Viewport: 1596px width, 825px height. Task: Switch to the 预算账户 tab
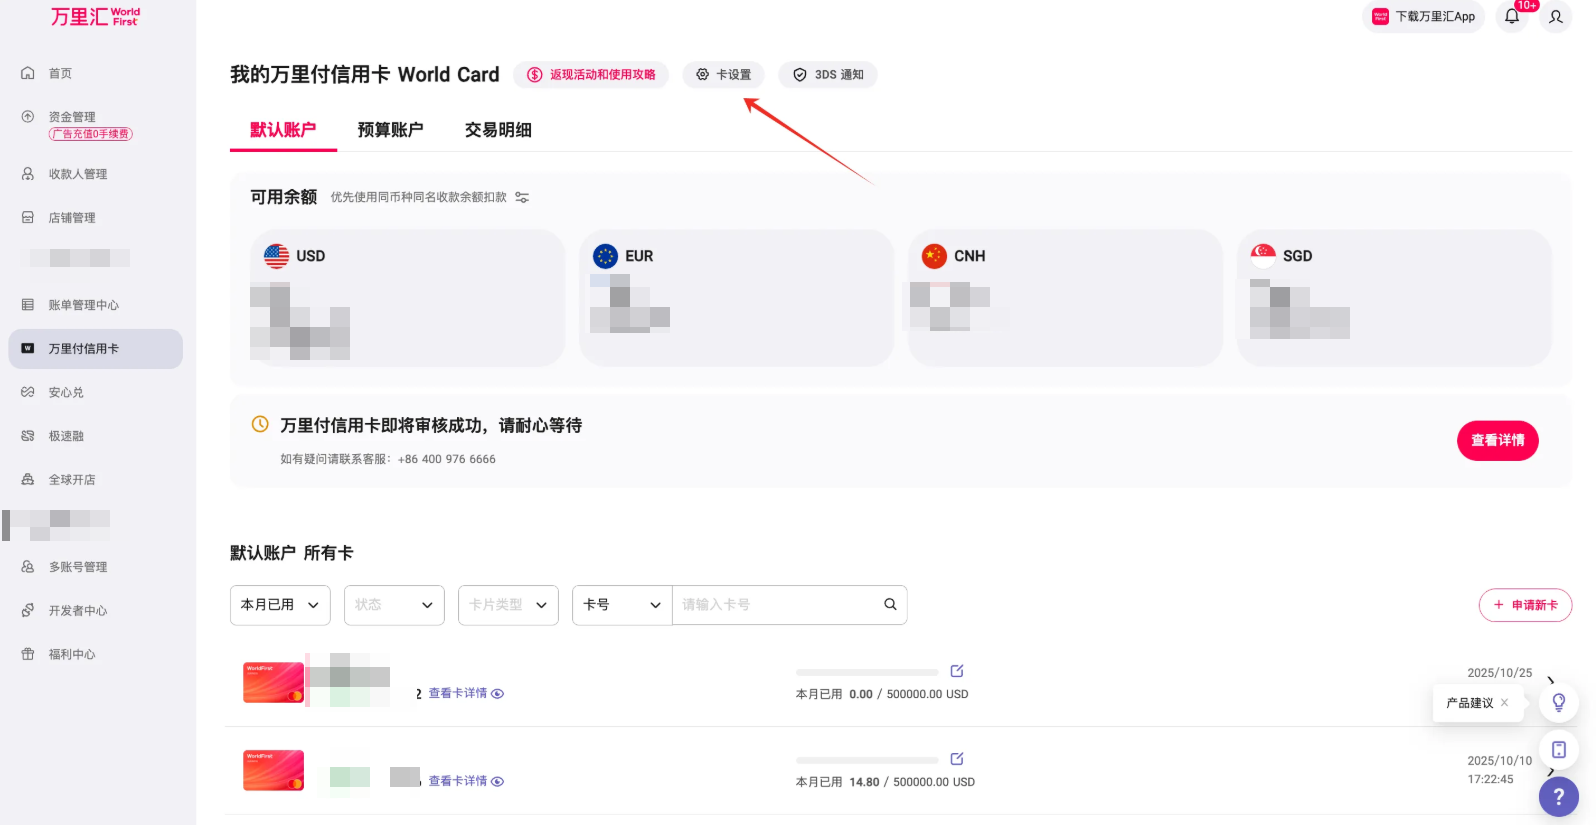tap(390, 130)
